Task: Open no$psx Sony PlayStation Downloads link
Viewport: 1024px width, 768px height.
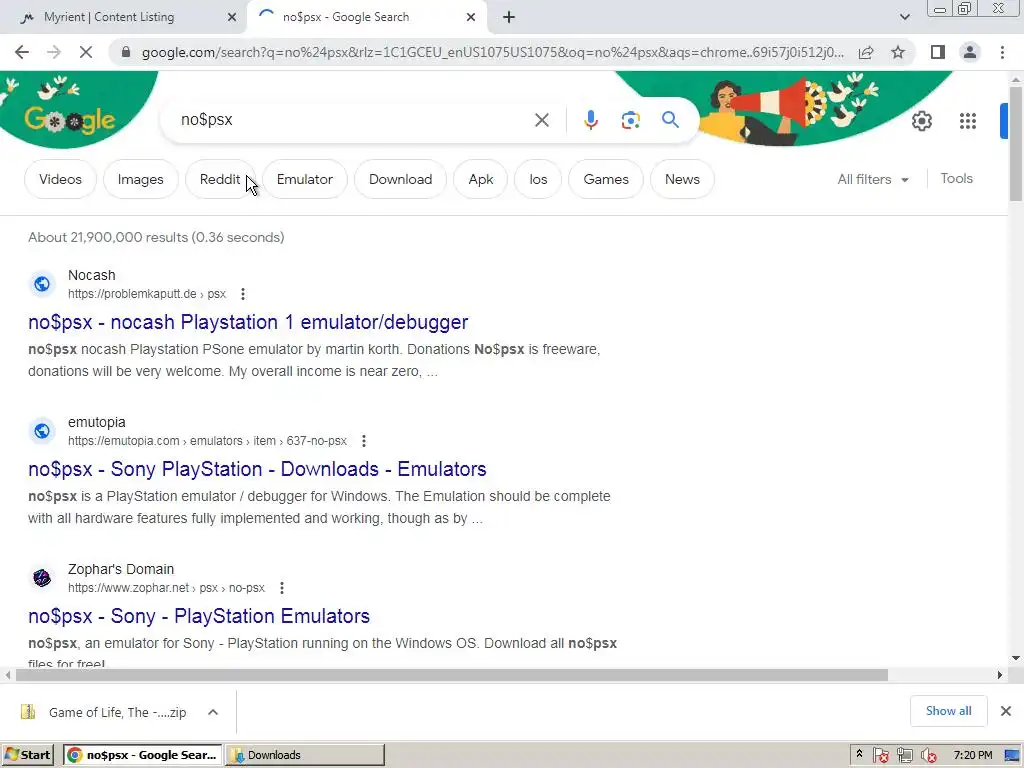Action: click(x=257, y=469)
